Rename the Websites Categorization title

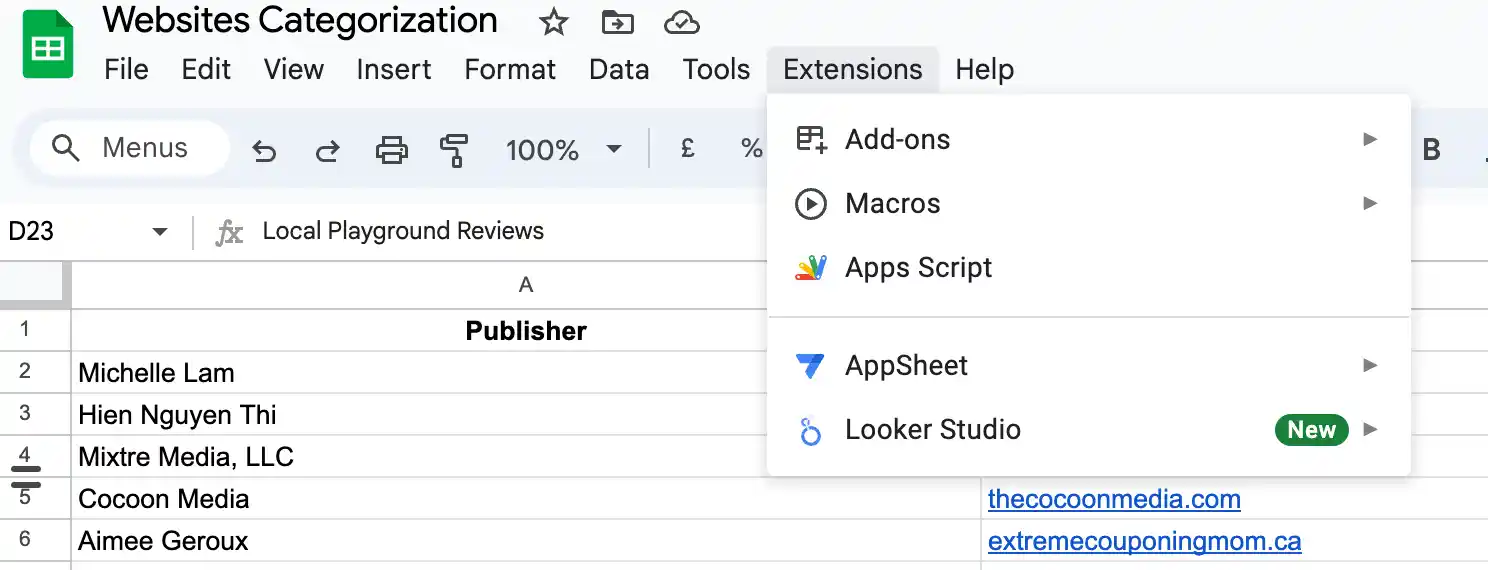[x=300, y=21]
